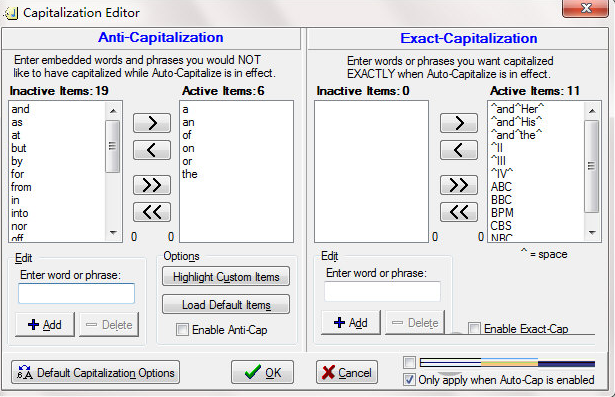Move all Exact-Cap items to inactive list

tap(459, 212)
